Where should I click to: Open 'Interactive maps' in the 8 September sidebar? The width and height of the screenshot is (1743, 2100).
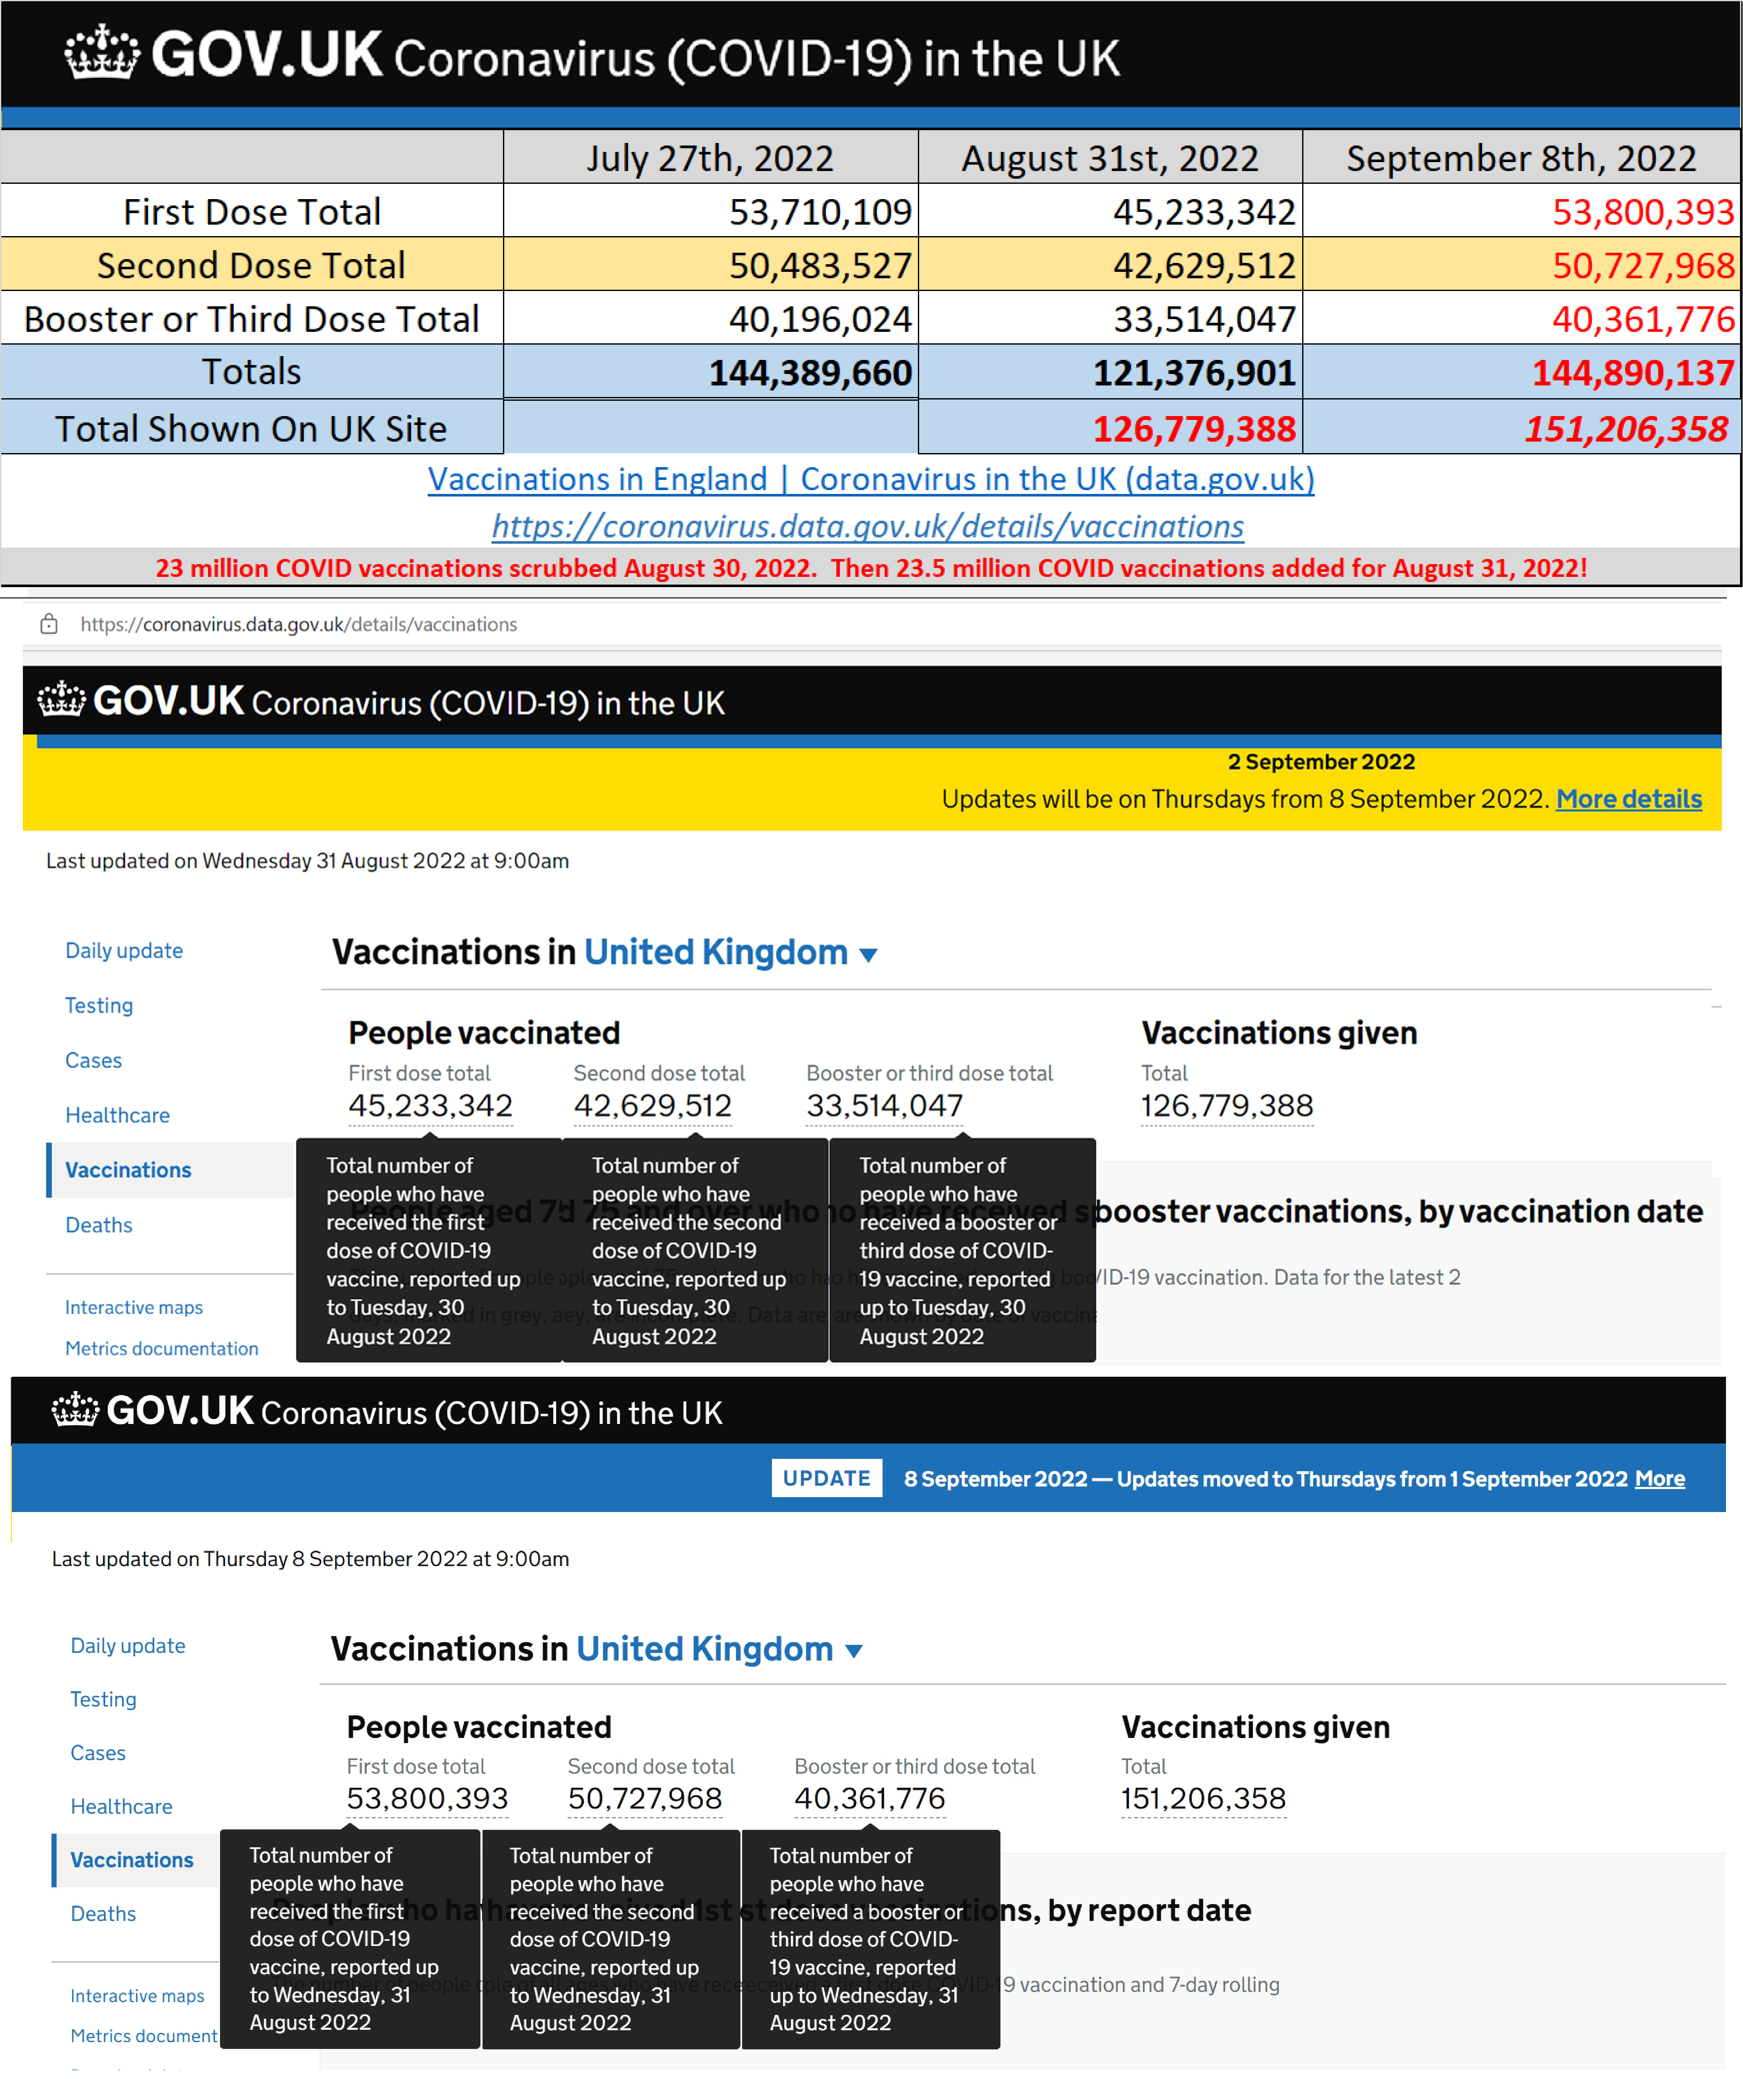(x=137, y=1996)
